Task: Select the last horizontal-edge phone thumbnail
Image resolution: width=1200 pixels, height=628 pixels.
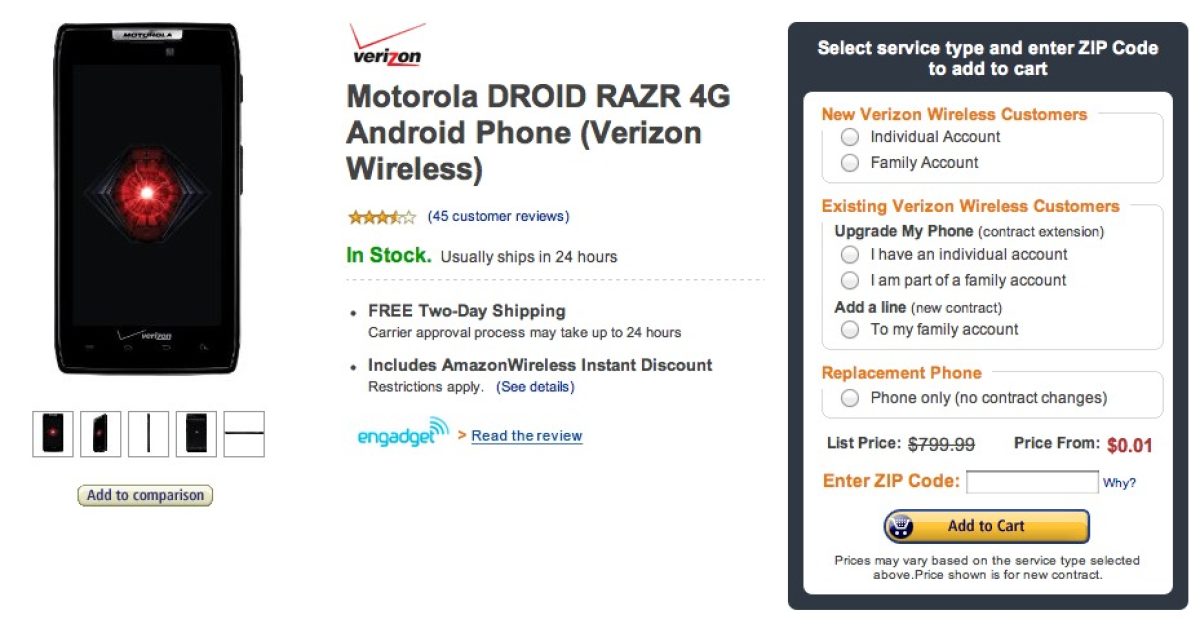Action: coord(244,433)
